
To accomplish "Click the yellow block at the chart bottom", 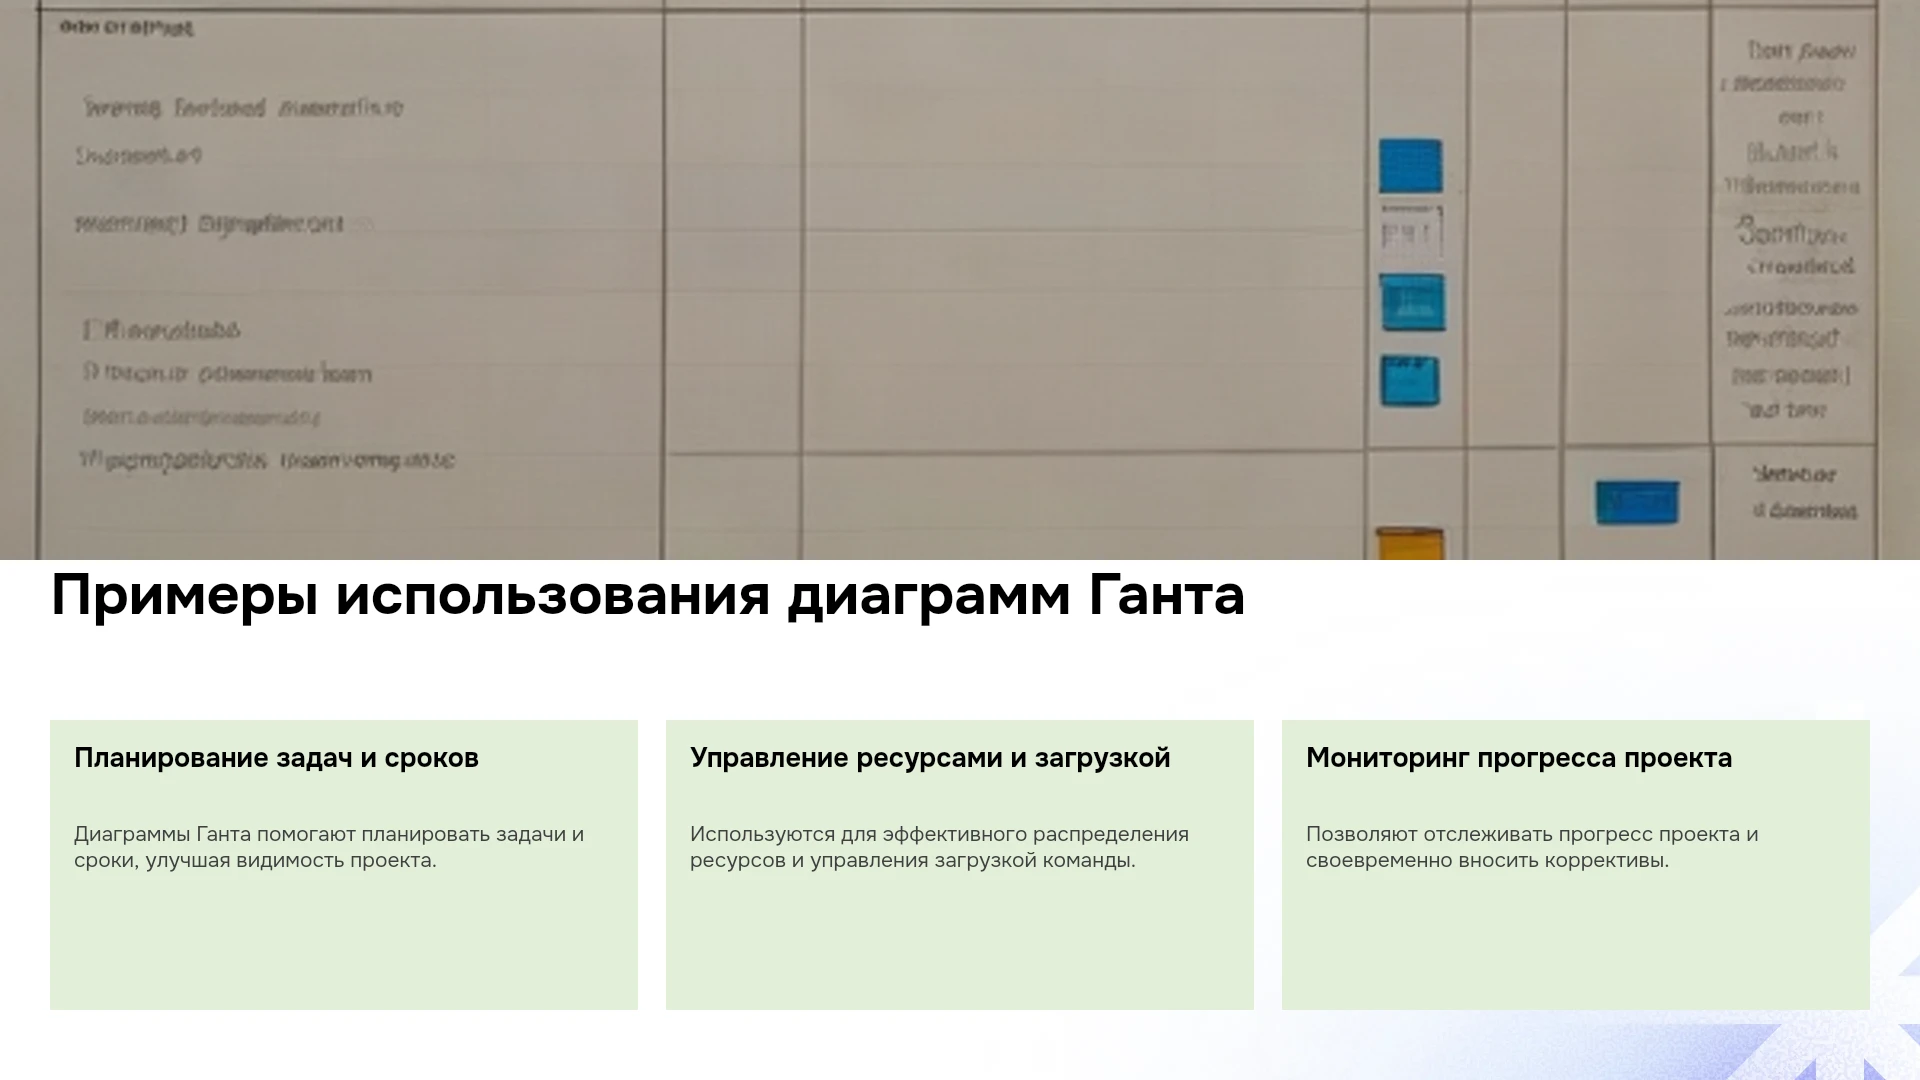I will [x=1410, y=544].
